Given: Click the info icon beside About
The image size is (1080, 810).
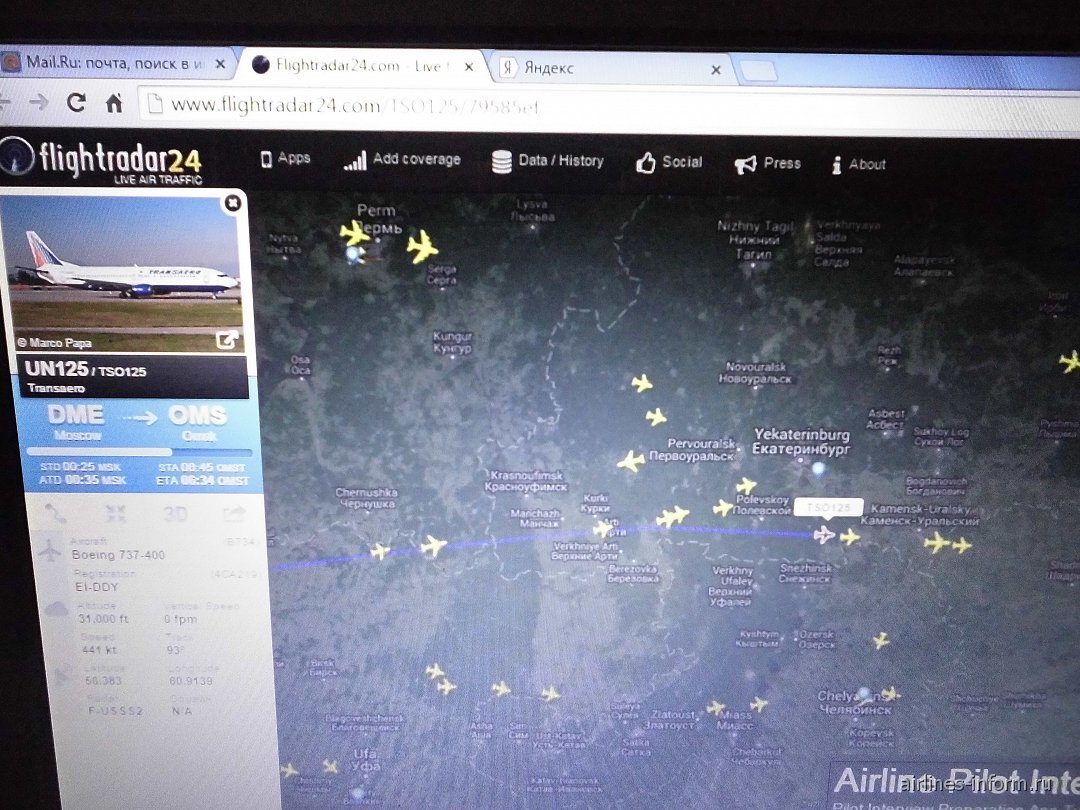Looking at the screenshot, I should [x=836, y=165].
